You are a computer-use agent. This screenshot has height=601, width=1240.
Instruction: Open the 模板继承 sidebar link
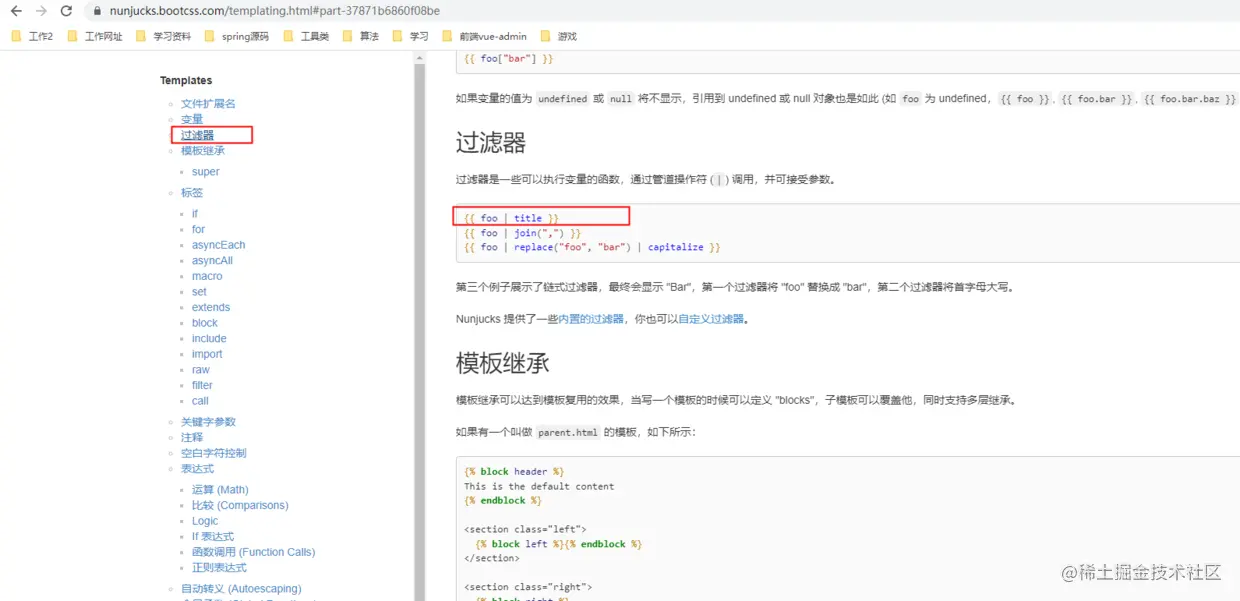pos(203,151)
